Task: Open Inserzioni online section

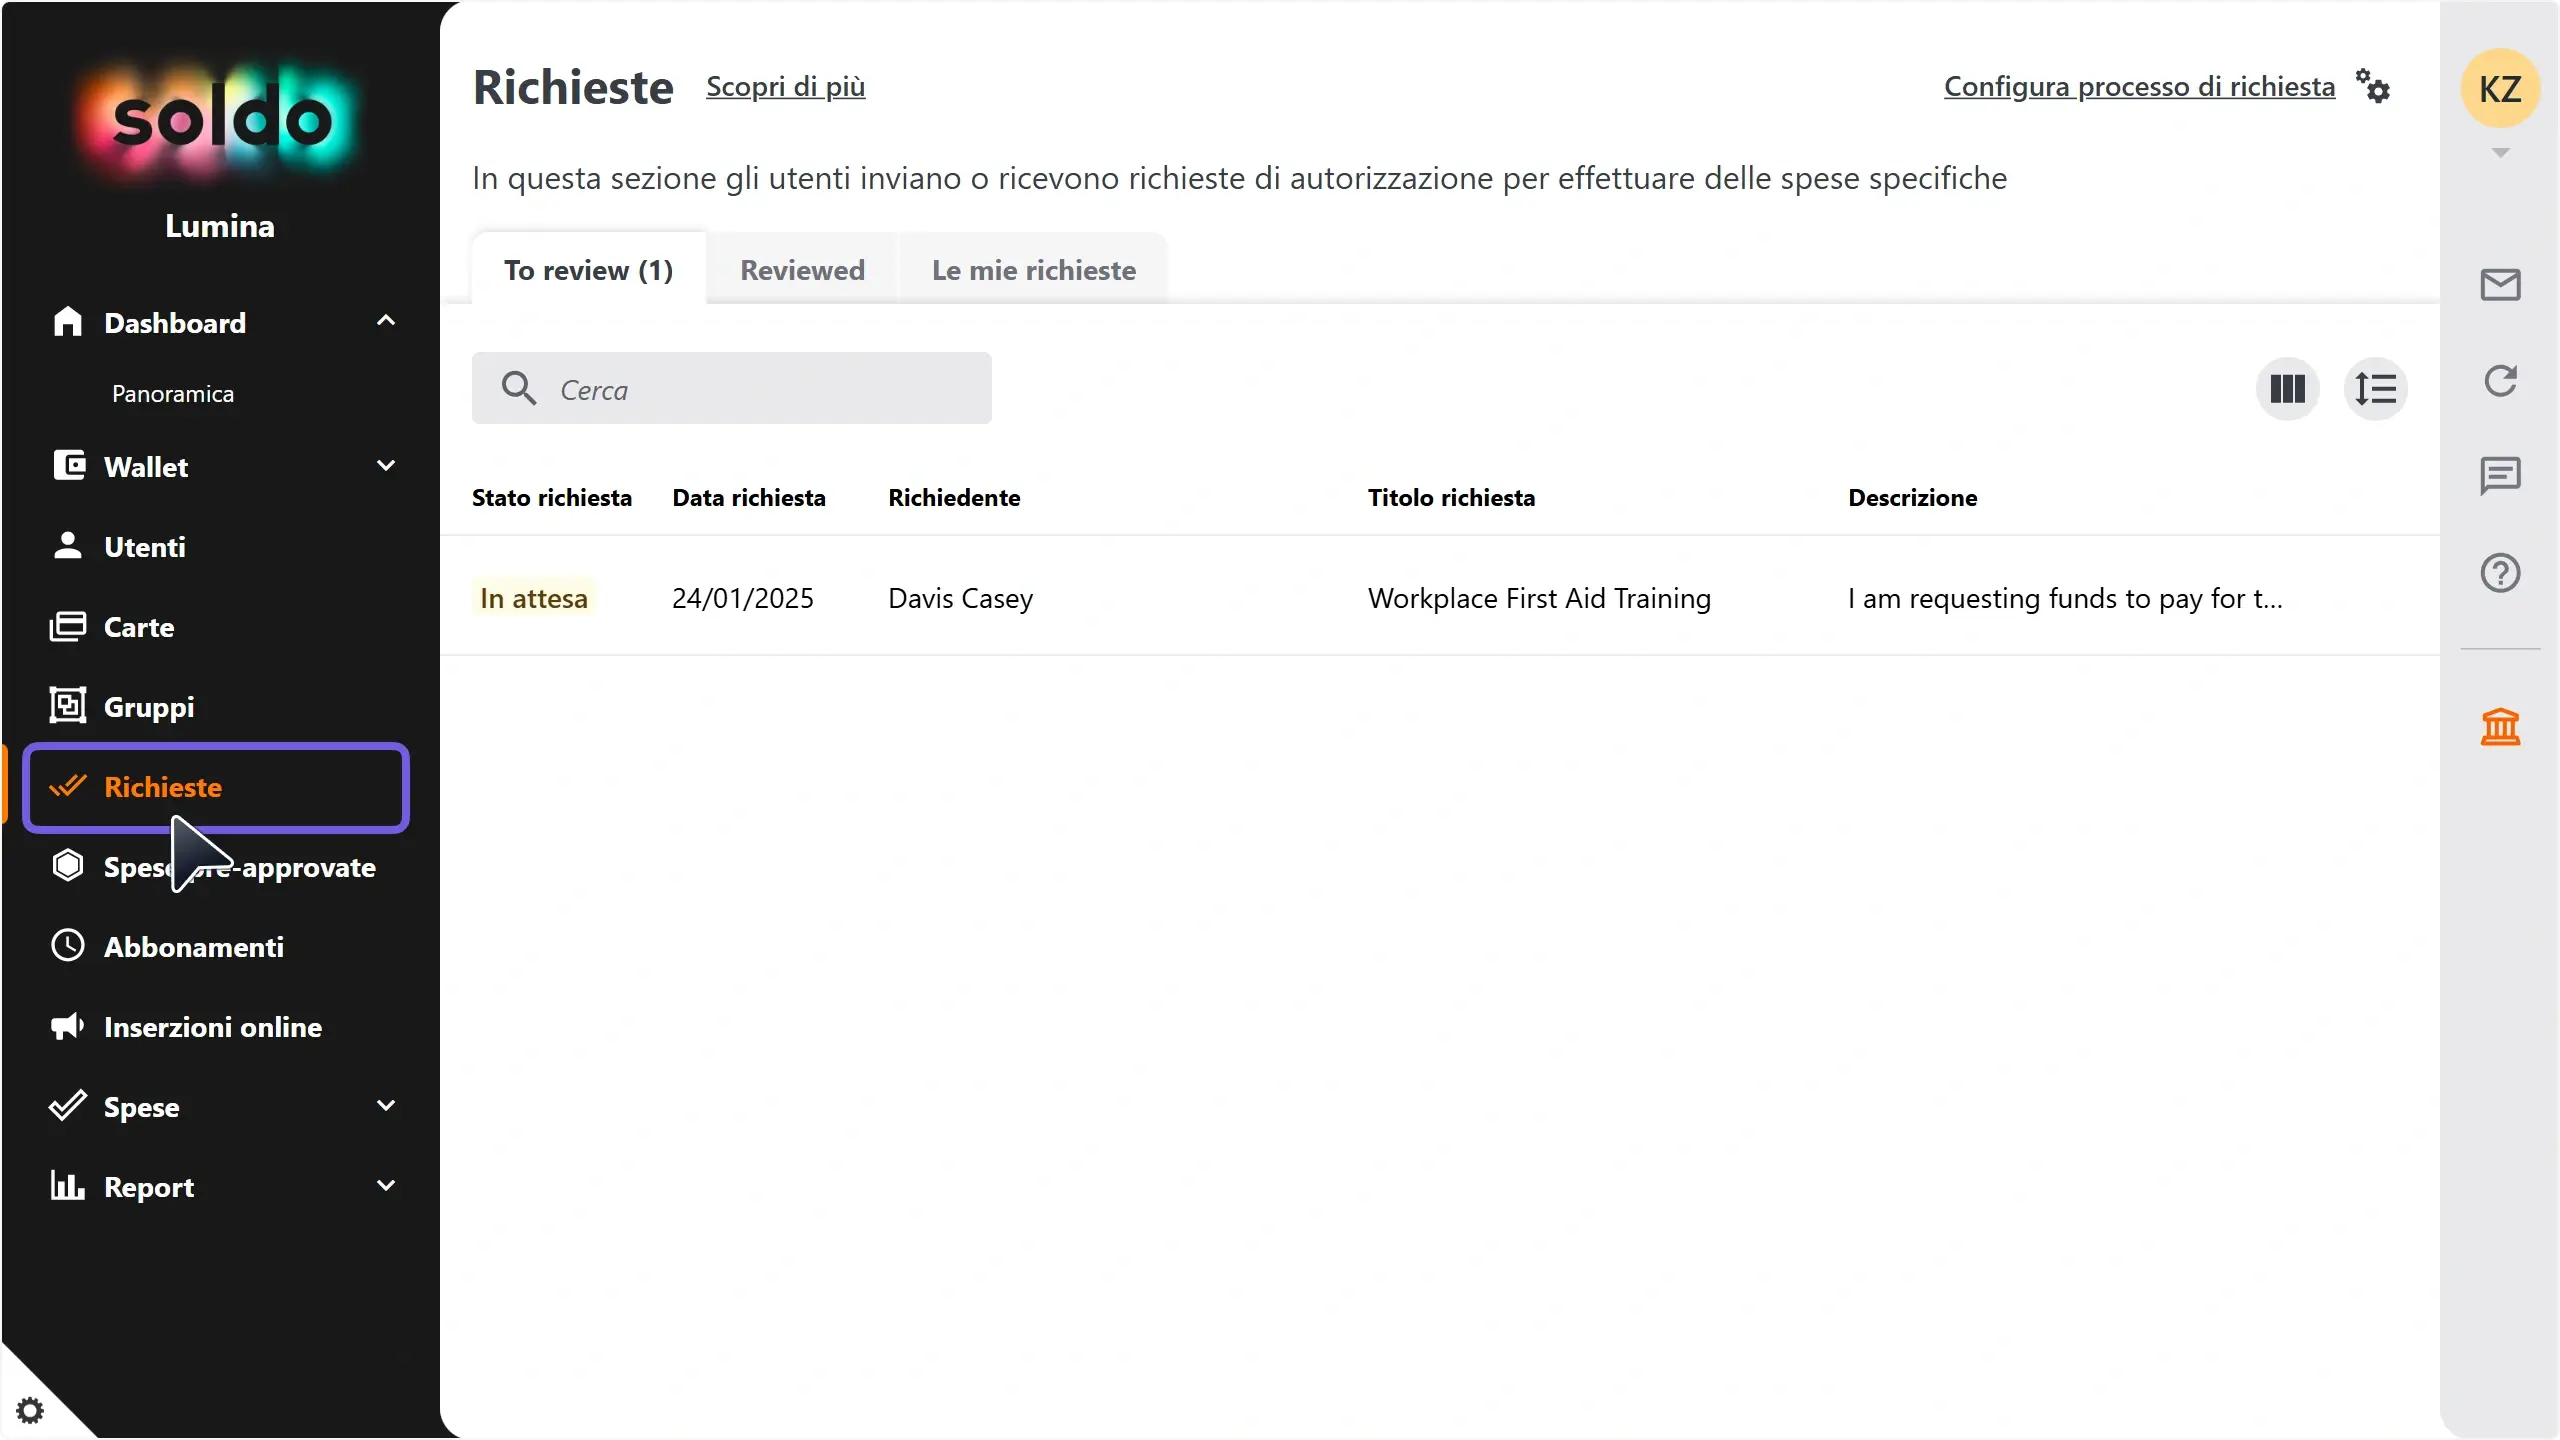Action: [x=213, y=1027]
